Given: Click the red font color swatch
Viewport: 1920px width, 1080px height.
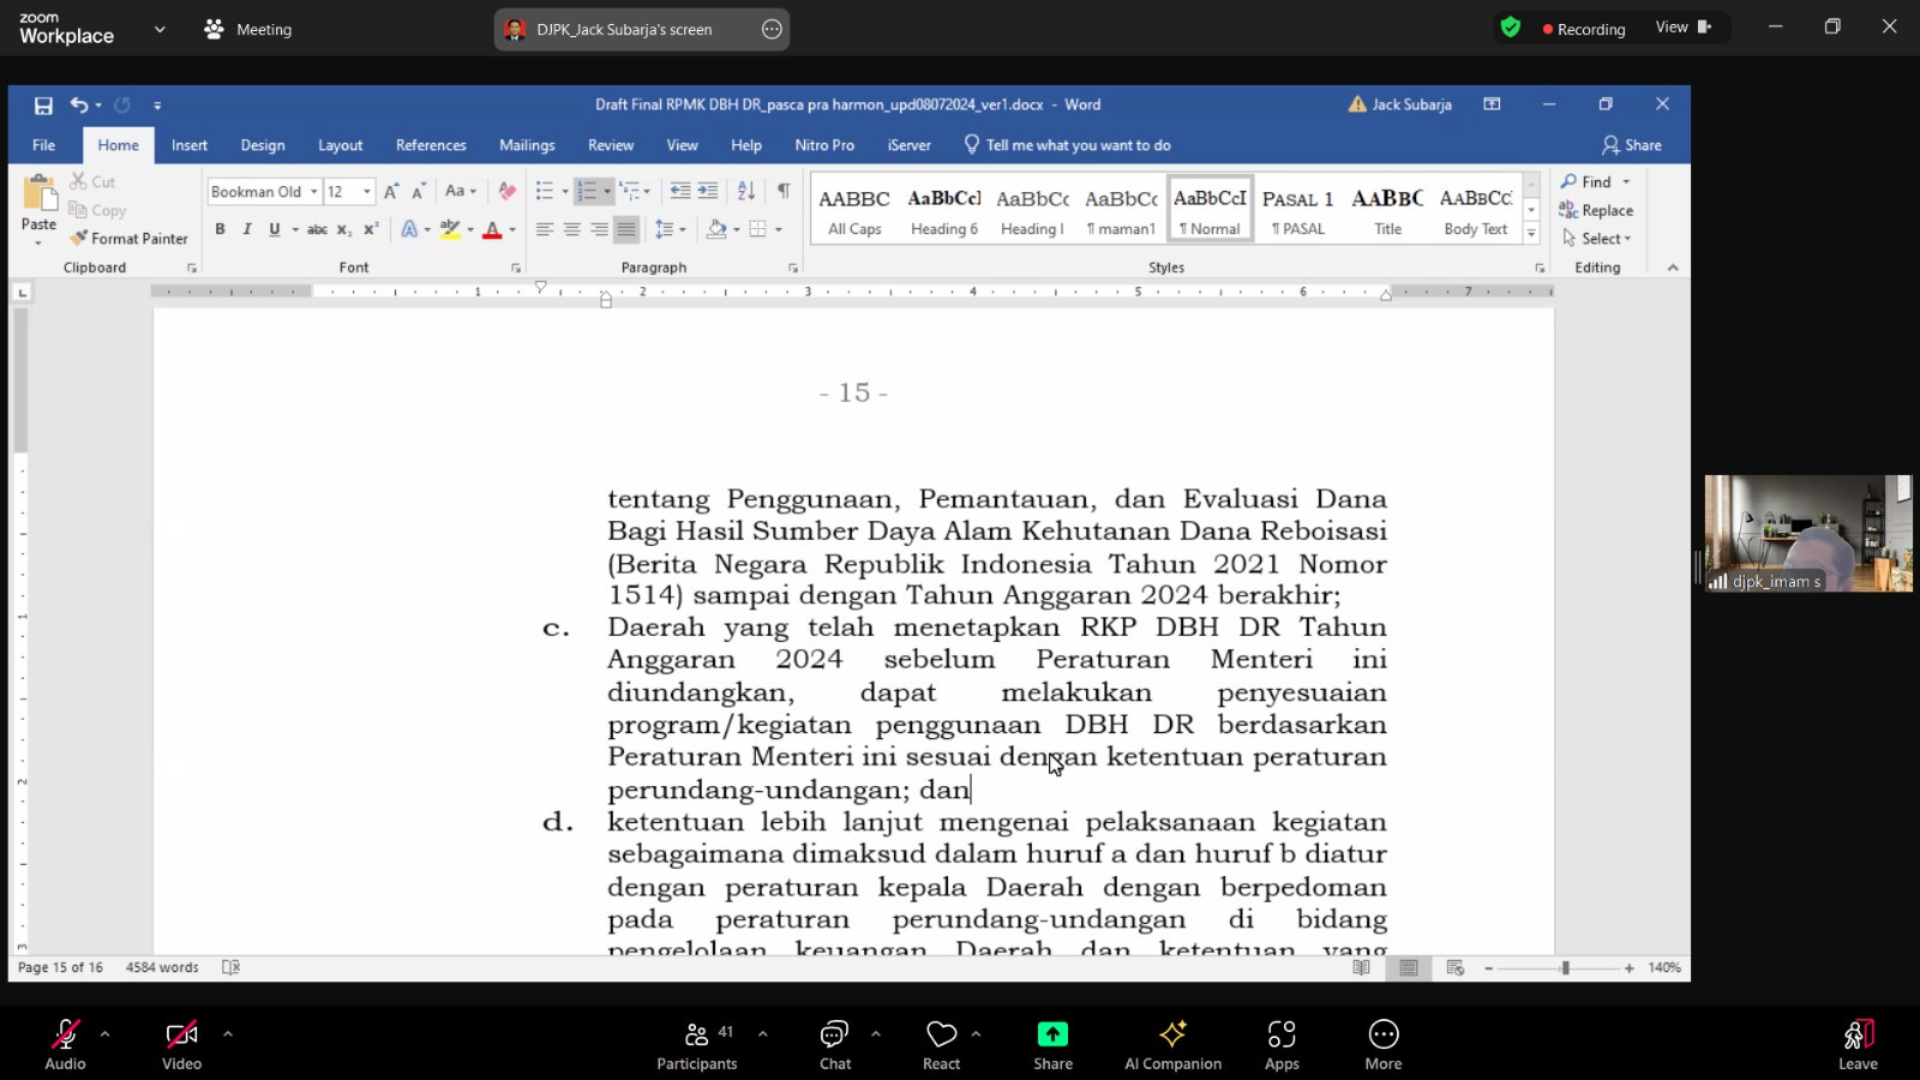Looking at the screenshot, I should pyautogui.click(x=492, y=230).
